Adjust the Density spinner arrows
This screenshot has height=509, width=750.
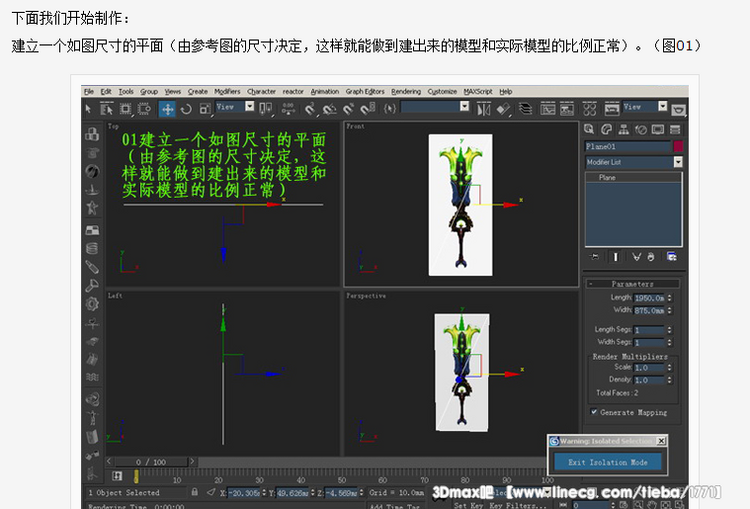coord(670,380)
